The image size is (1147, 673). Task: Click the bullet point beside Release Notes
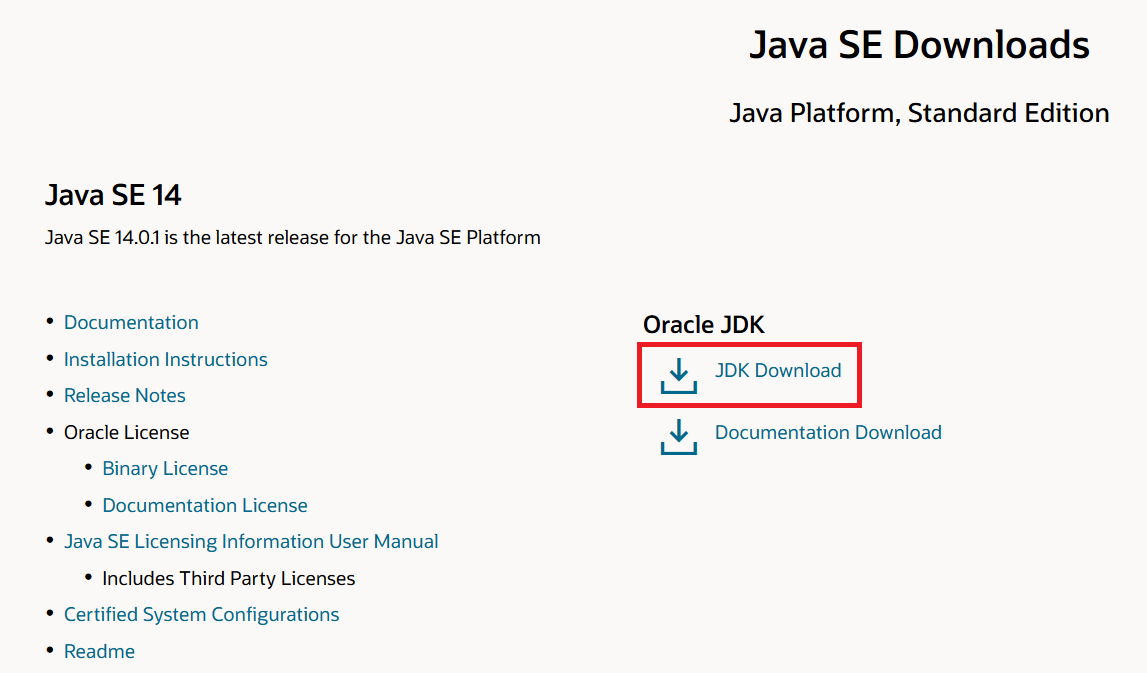coord(51,395)
